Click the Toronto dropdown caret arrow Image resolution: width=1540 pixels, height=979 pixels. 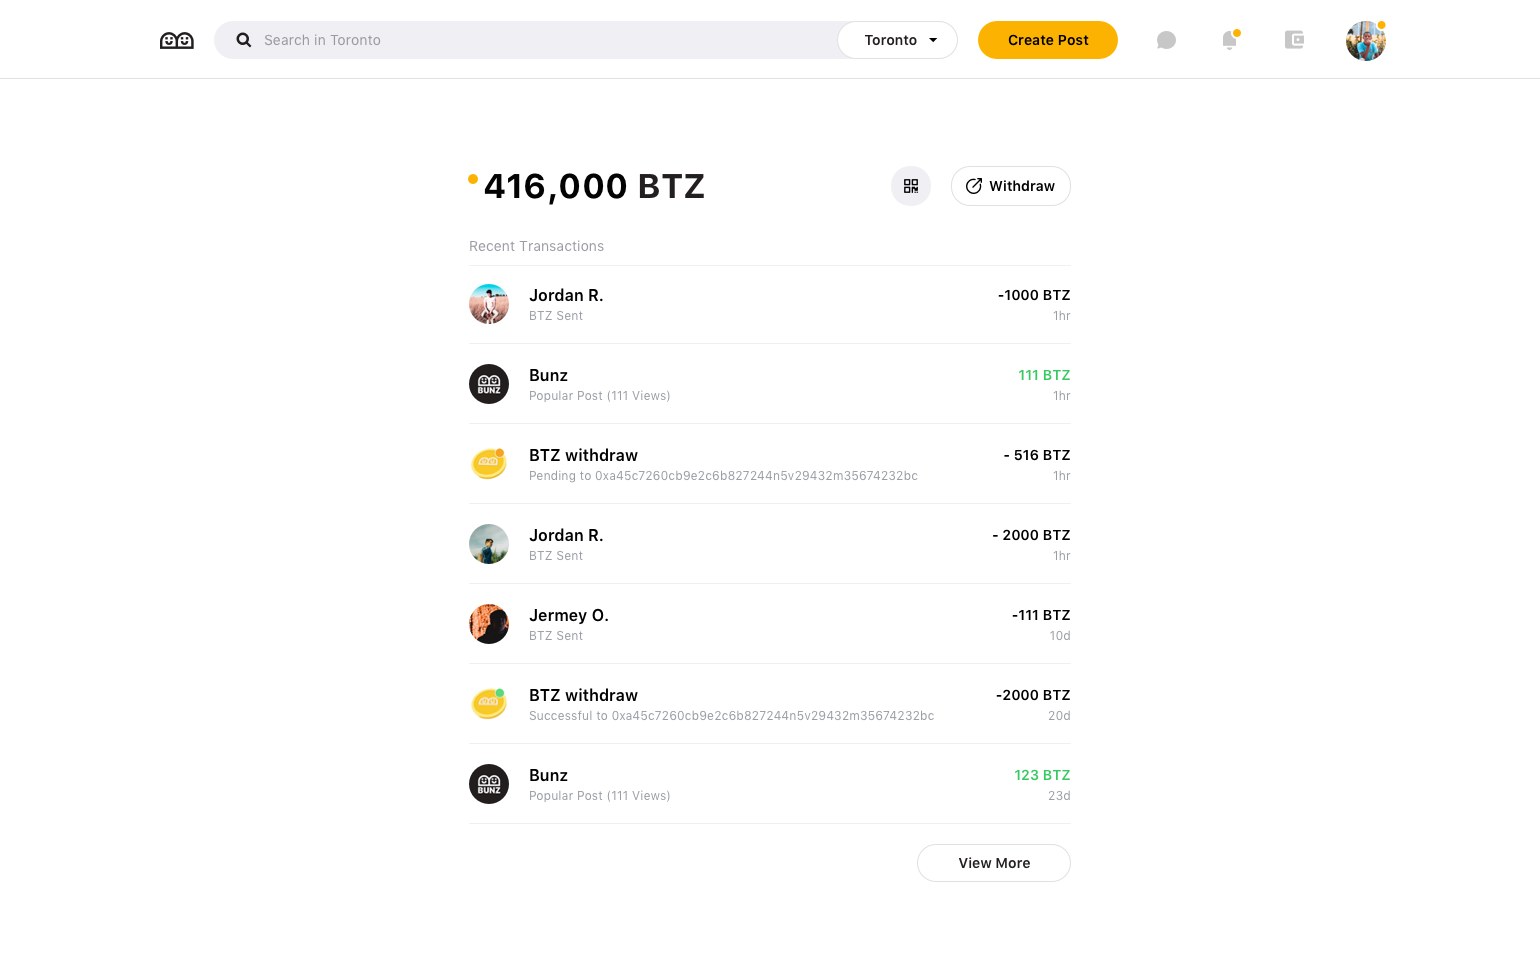pos(933,40)
